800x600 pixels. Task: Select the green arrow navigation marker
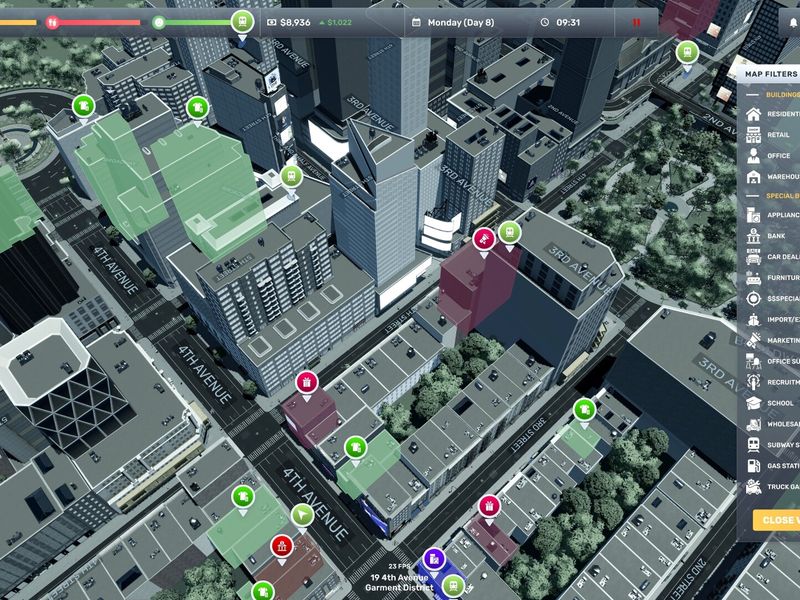[x=302, y=515]
